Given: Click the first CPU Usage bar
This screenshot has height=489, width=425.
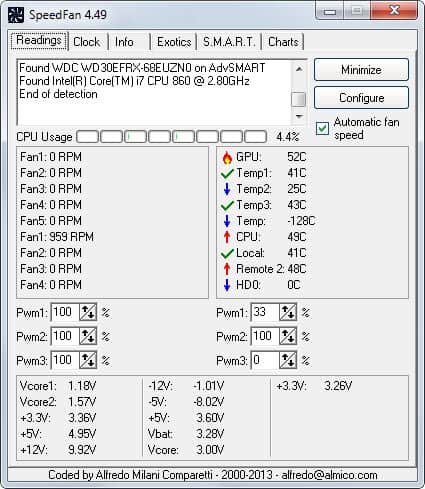Looking at the screenshot, I should click(88, 137).
